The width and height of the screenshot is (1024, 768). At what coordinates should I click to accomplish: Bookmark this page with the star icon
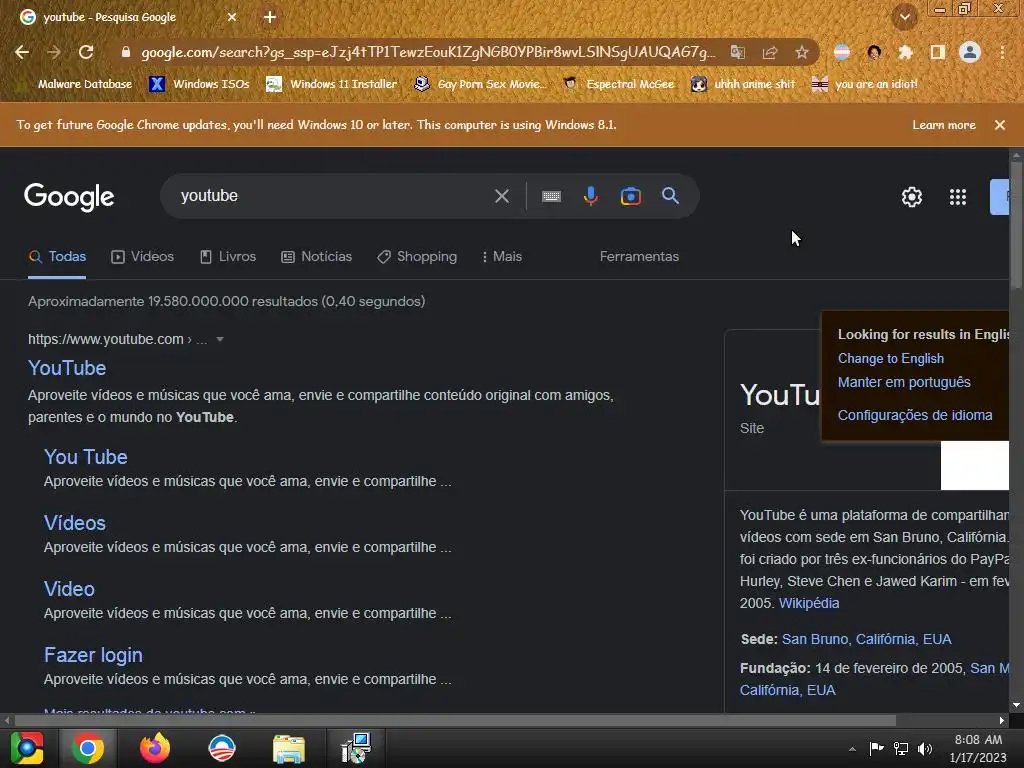802,52
